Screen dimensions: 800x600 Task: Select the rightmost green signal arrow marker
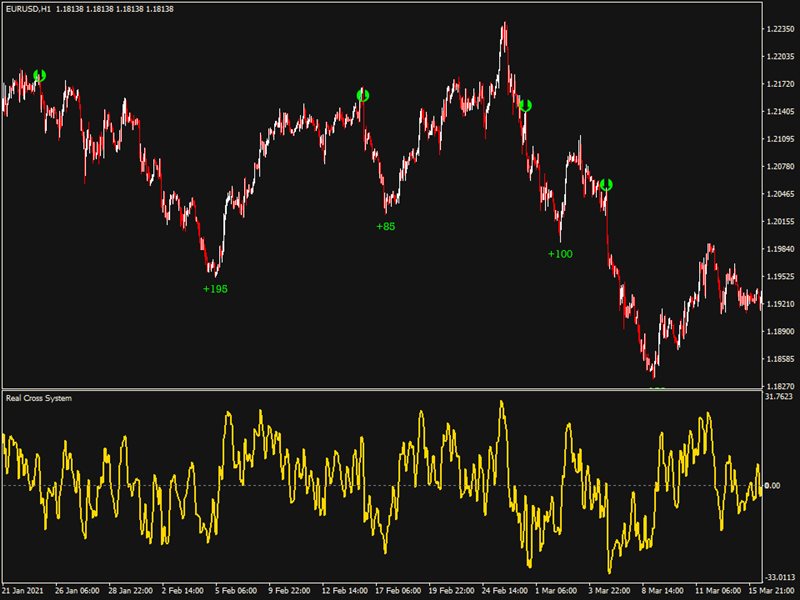(x=606, y=184)
